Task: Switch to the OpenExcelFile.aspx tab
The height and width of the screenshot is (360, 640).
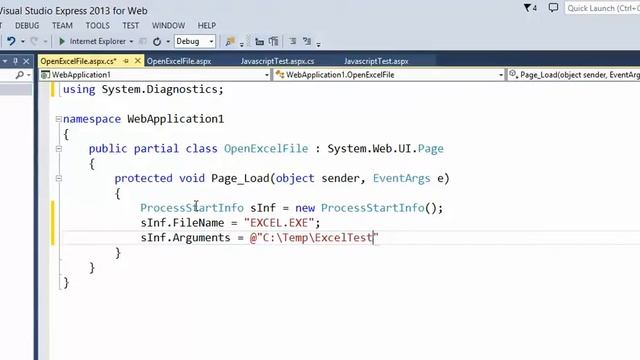Action: tap(179, 61)
